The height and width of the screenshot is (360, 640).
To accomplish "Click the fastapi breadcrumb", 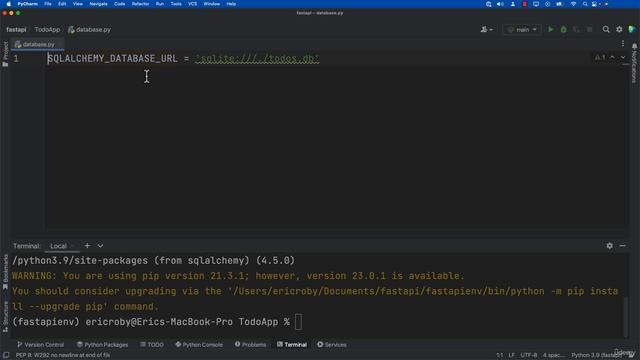I will (x=16, y=29).
